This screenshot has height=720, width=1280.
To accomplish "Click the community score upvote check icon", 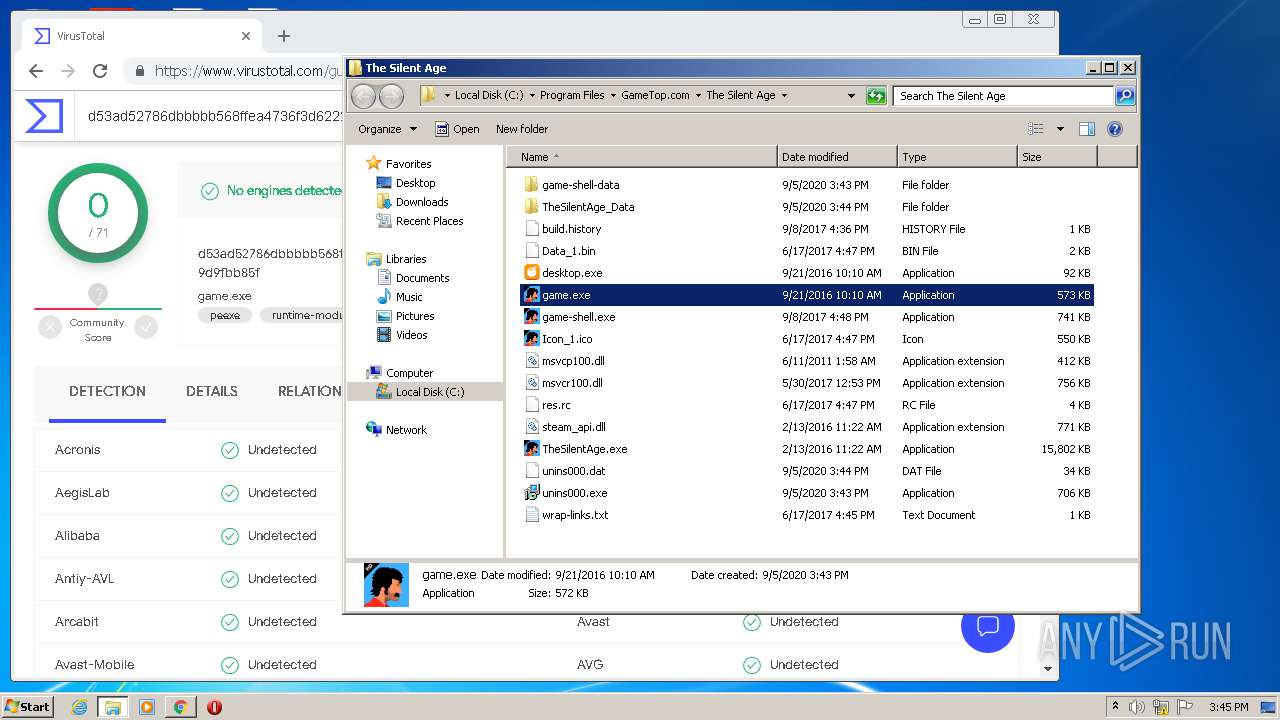I will (x=147, y=326).
